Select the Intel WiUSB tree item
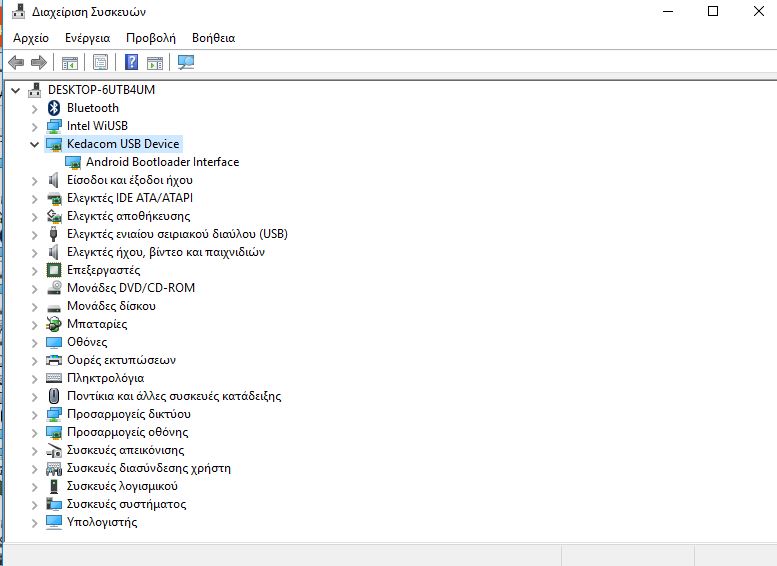The height and width of the screenshot is (566, 777). [x=97, y=126]
